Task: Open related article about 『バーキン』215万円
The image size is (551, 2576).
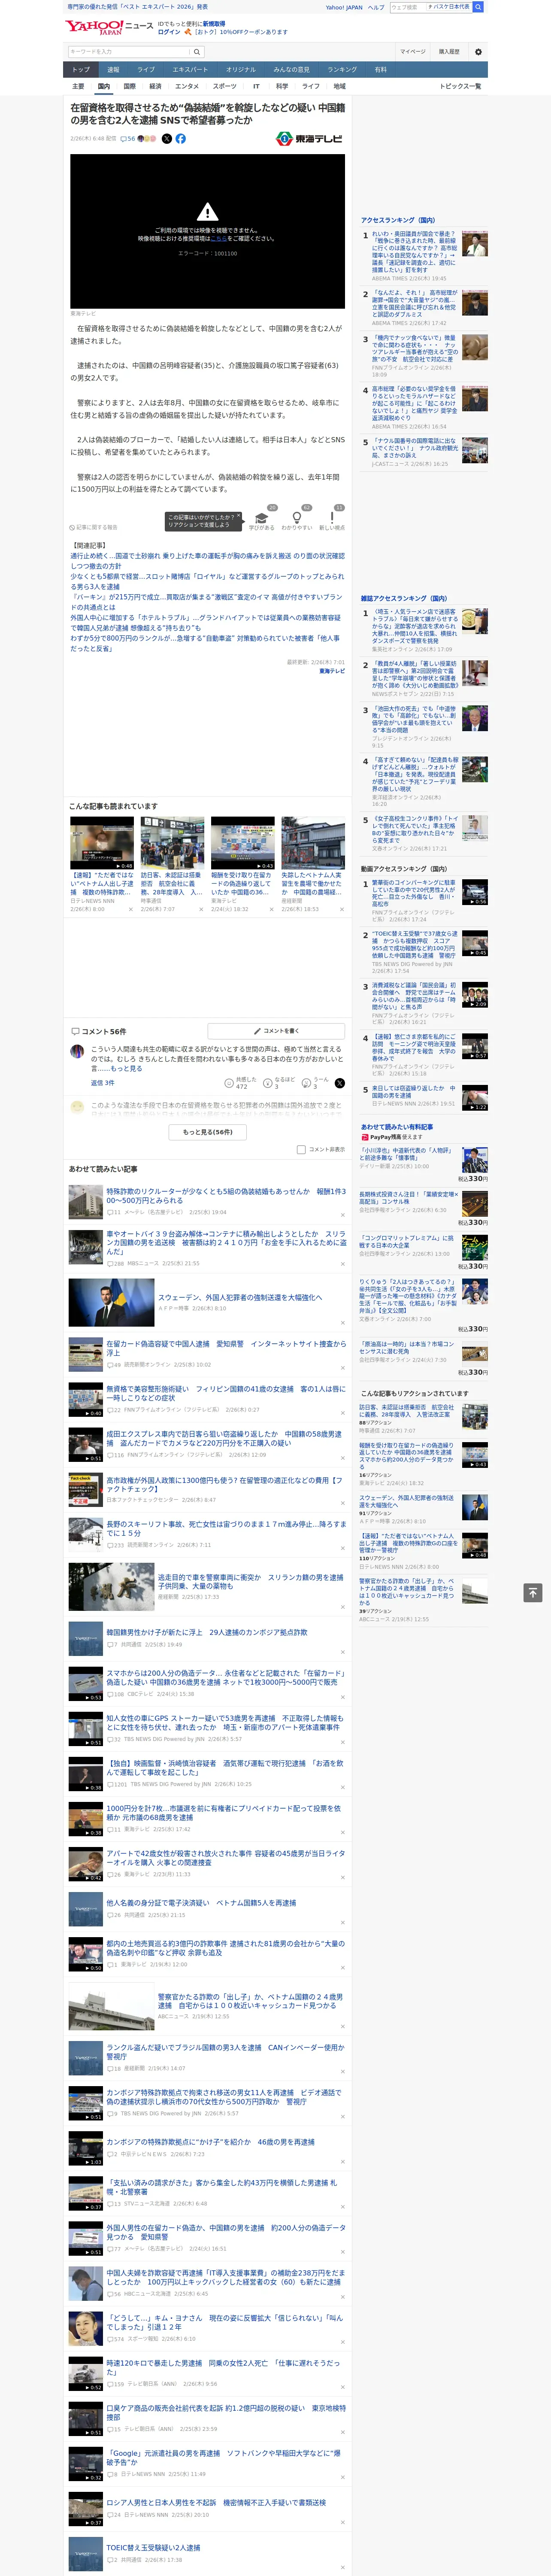Action: pyautogui.click(x=207, y=602)
